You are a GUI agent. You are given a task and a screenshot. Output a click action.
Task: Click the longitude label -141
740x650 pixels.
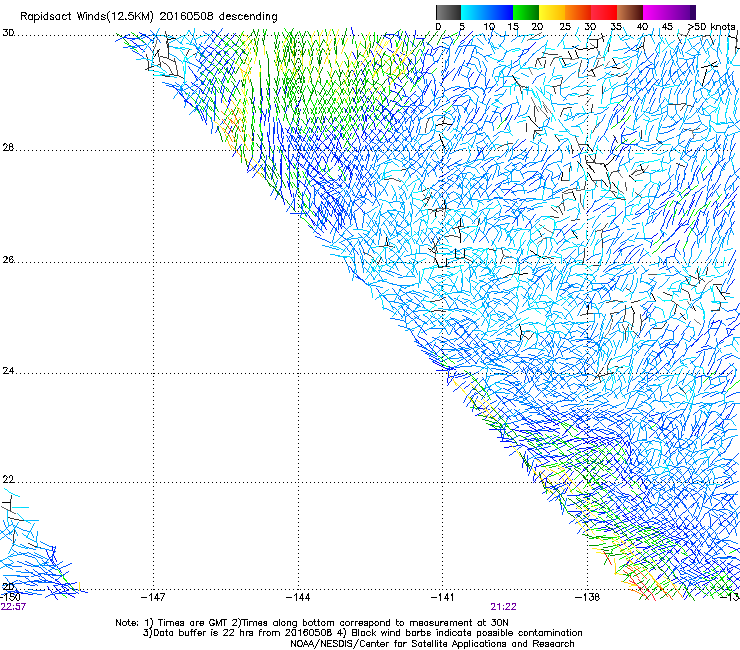(443, 597)
